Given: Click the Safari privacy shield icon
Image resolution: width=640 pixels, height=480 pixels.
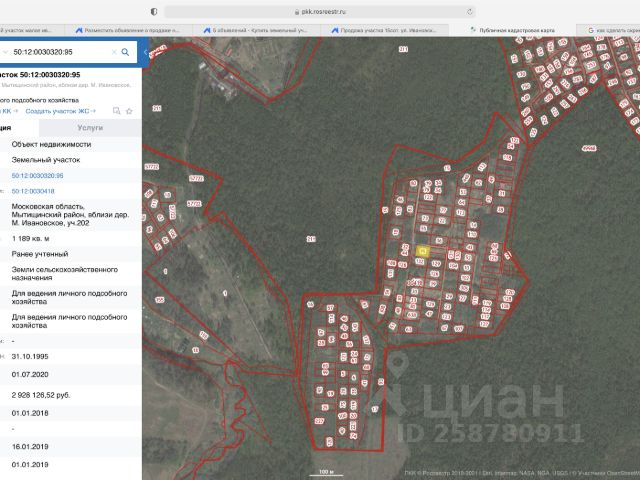Looking at the screenshot, I should pyautogui.click(x=154, y=12).
